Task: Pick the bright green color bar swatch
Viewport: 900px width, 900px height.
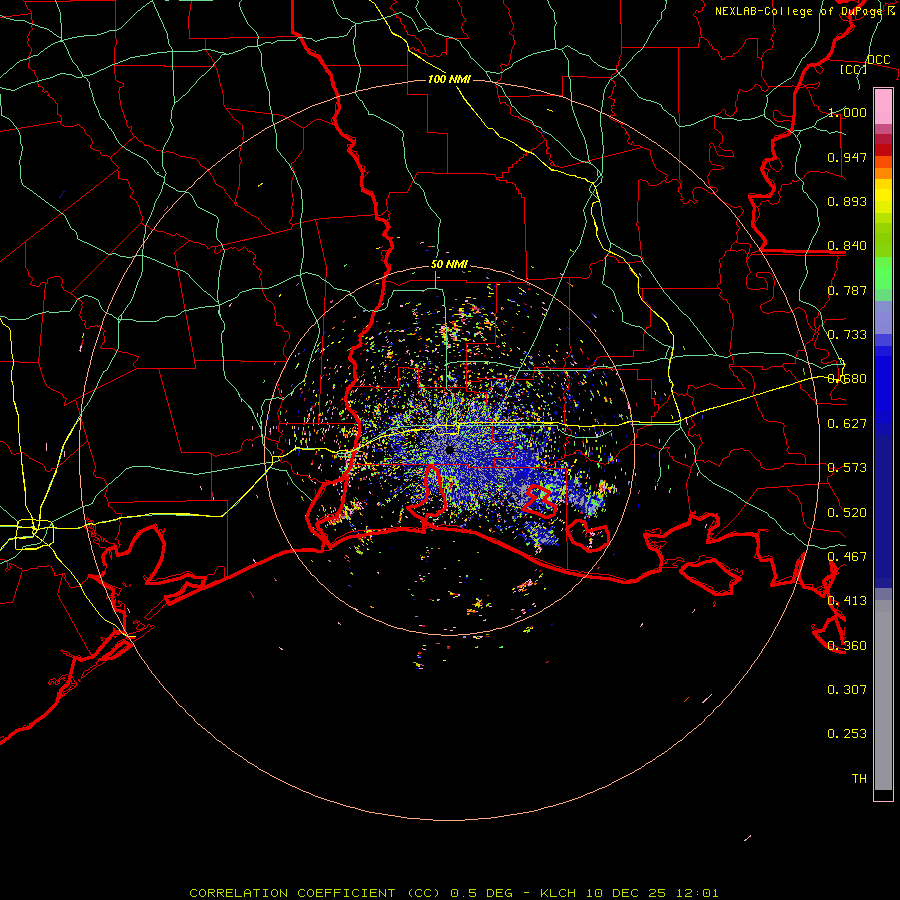Action: tap(883, 273)
